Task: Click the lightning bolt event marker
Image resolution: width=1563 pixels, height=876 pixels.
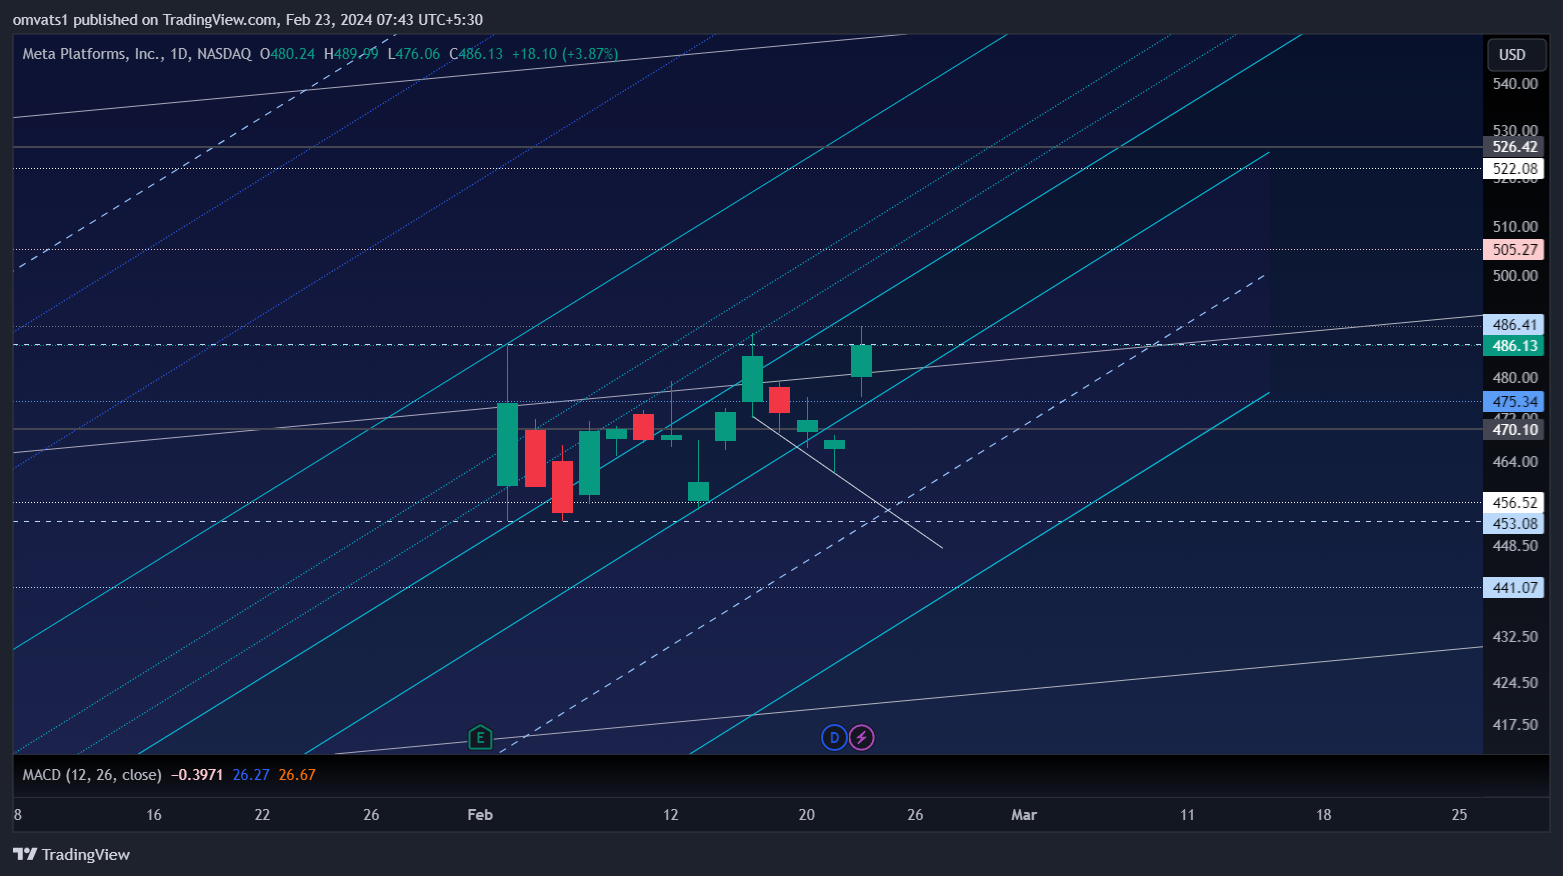Action: [x=861, y=738]
